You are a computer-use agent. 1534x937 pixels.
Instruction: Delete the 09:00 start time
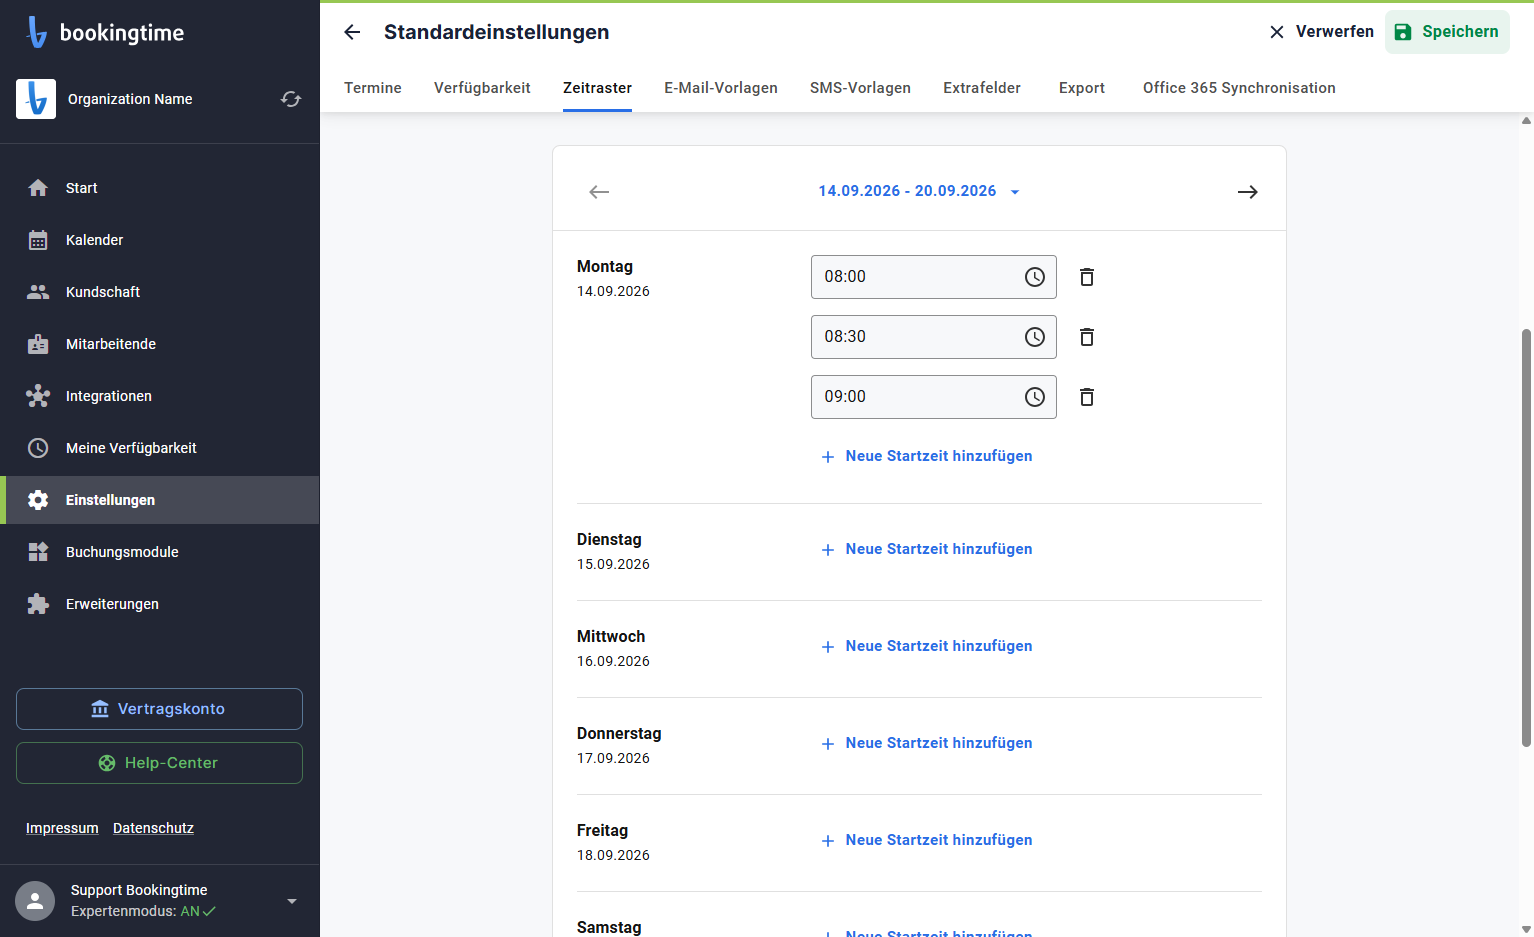(x=1087, y=397)
